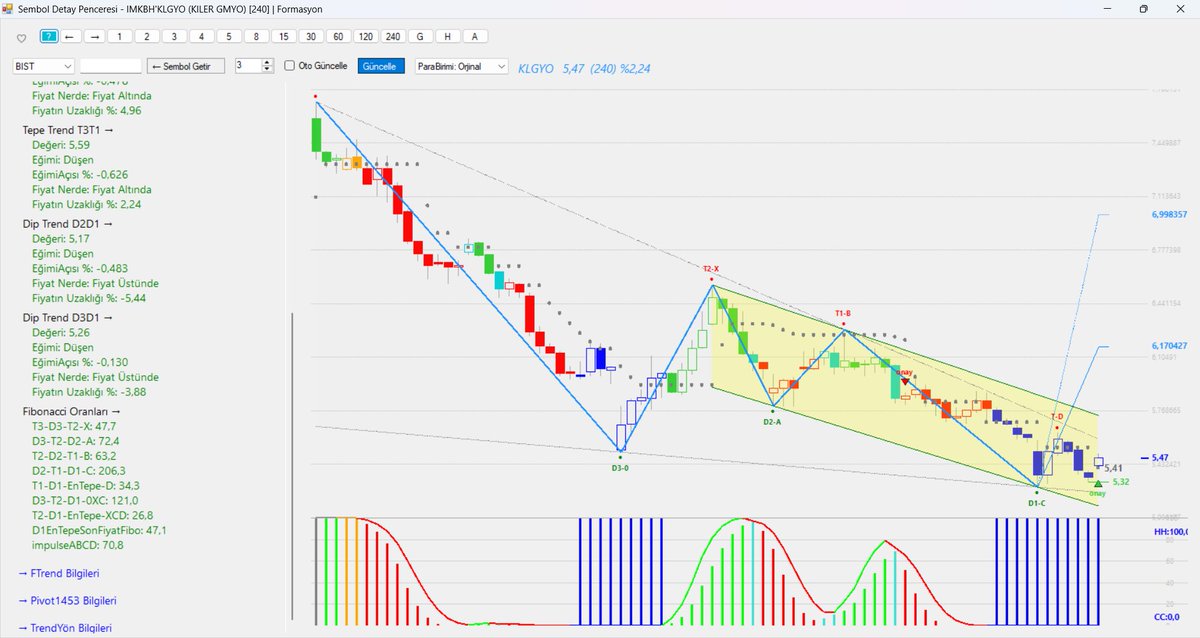1200x638 pixels.
Task: Select the 8 timeframe button
Action: tap(256, 36)
